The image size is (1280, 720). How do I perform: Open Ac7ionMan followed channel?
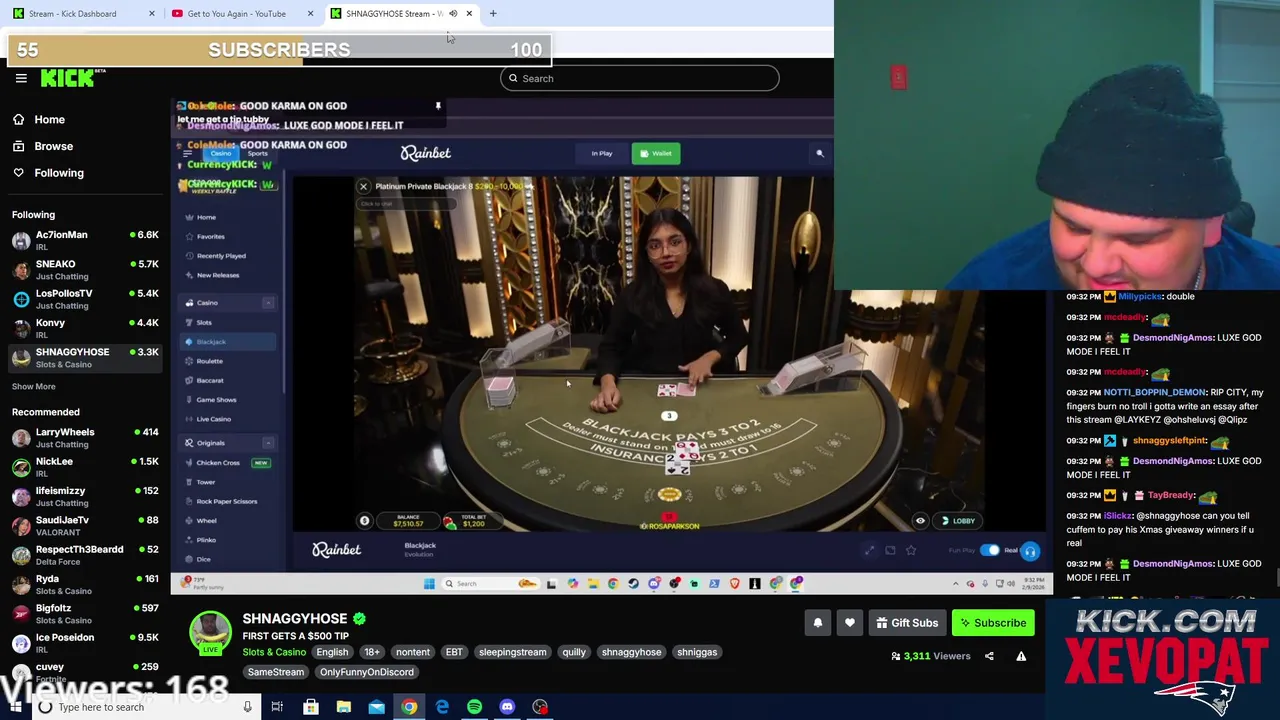(84, 240)
